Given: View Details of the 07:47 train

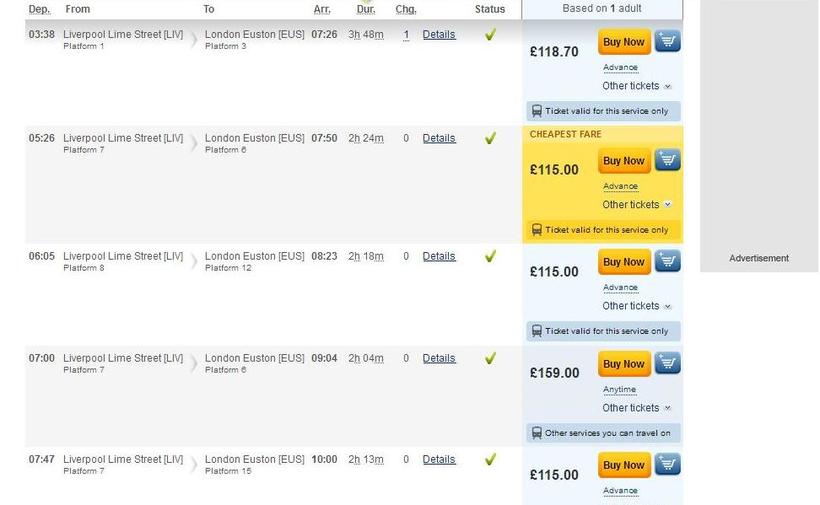Looking at the screenshot, I should (439, 460).
